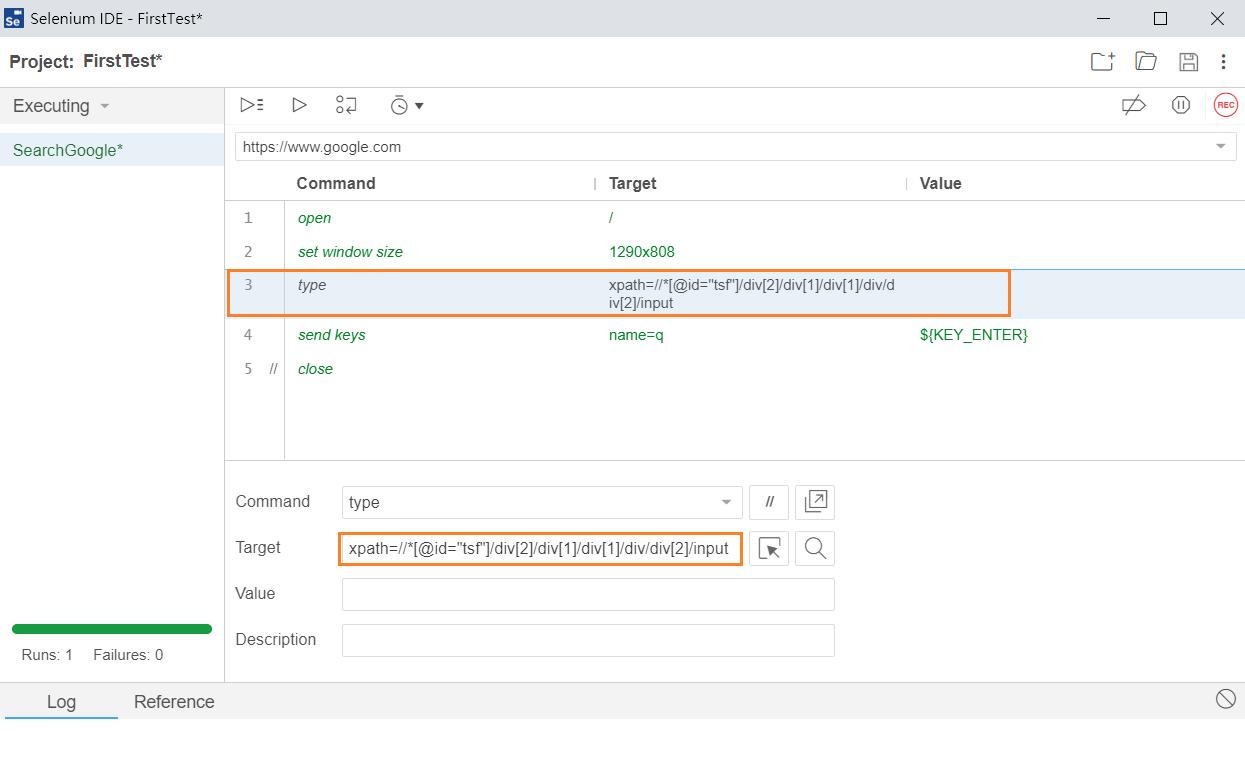Image resolution: width=1245 pixels, height=757 pixels.
Task: Toggle enable/disable command comment button
Action: (769, 502)
